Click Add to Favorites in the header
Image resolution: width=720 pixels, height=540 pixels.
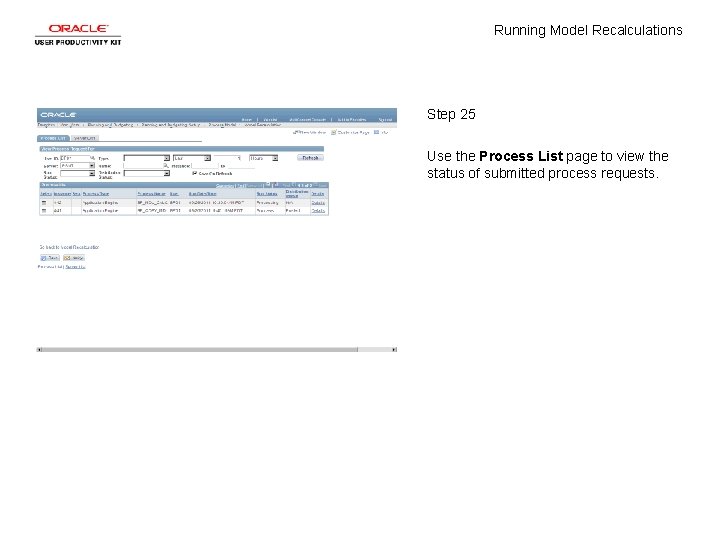pyautogui.click(x=352, y=119)
